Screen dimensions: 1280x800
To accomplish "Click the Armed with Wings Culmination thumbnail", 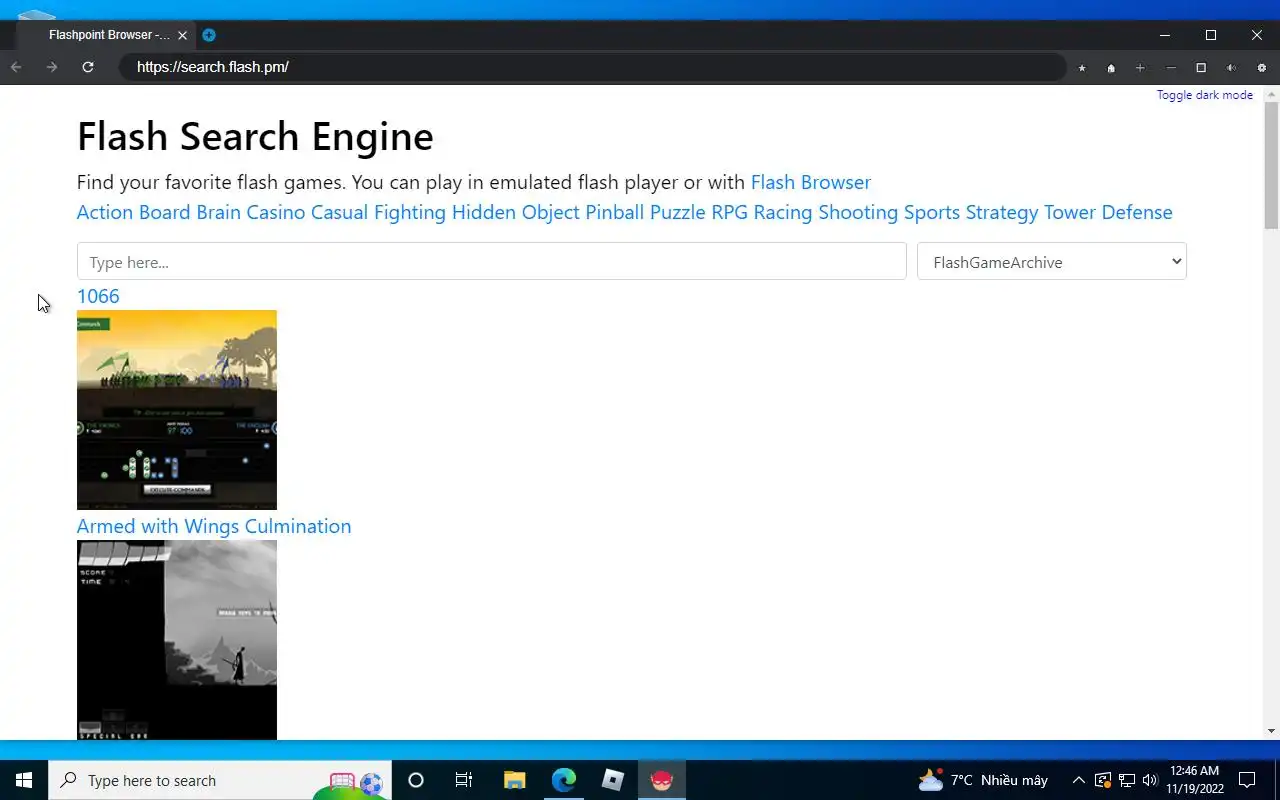I will point(177,640).
